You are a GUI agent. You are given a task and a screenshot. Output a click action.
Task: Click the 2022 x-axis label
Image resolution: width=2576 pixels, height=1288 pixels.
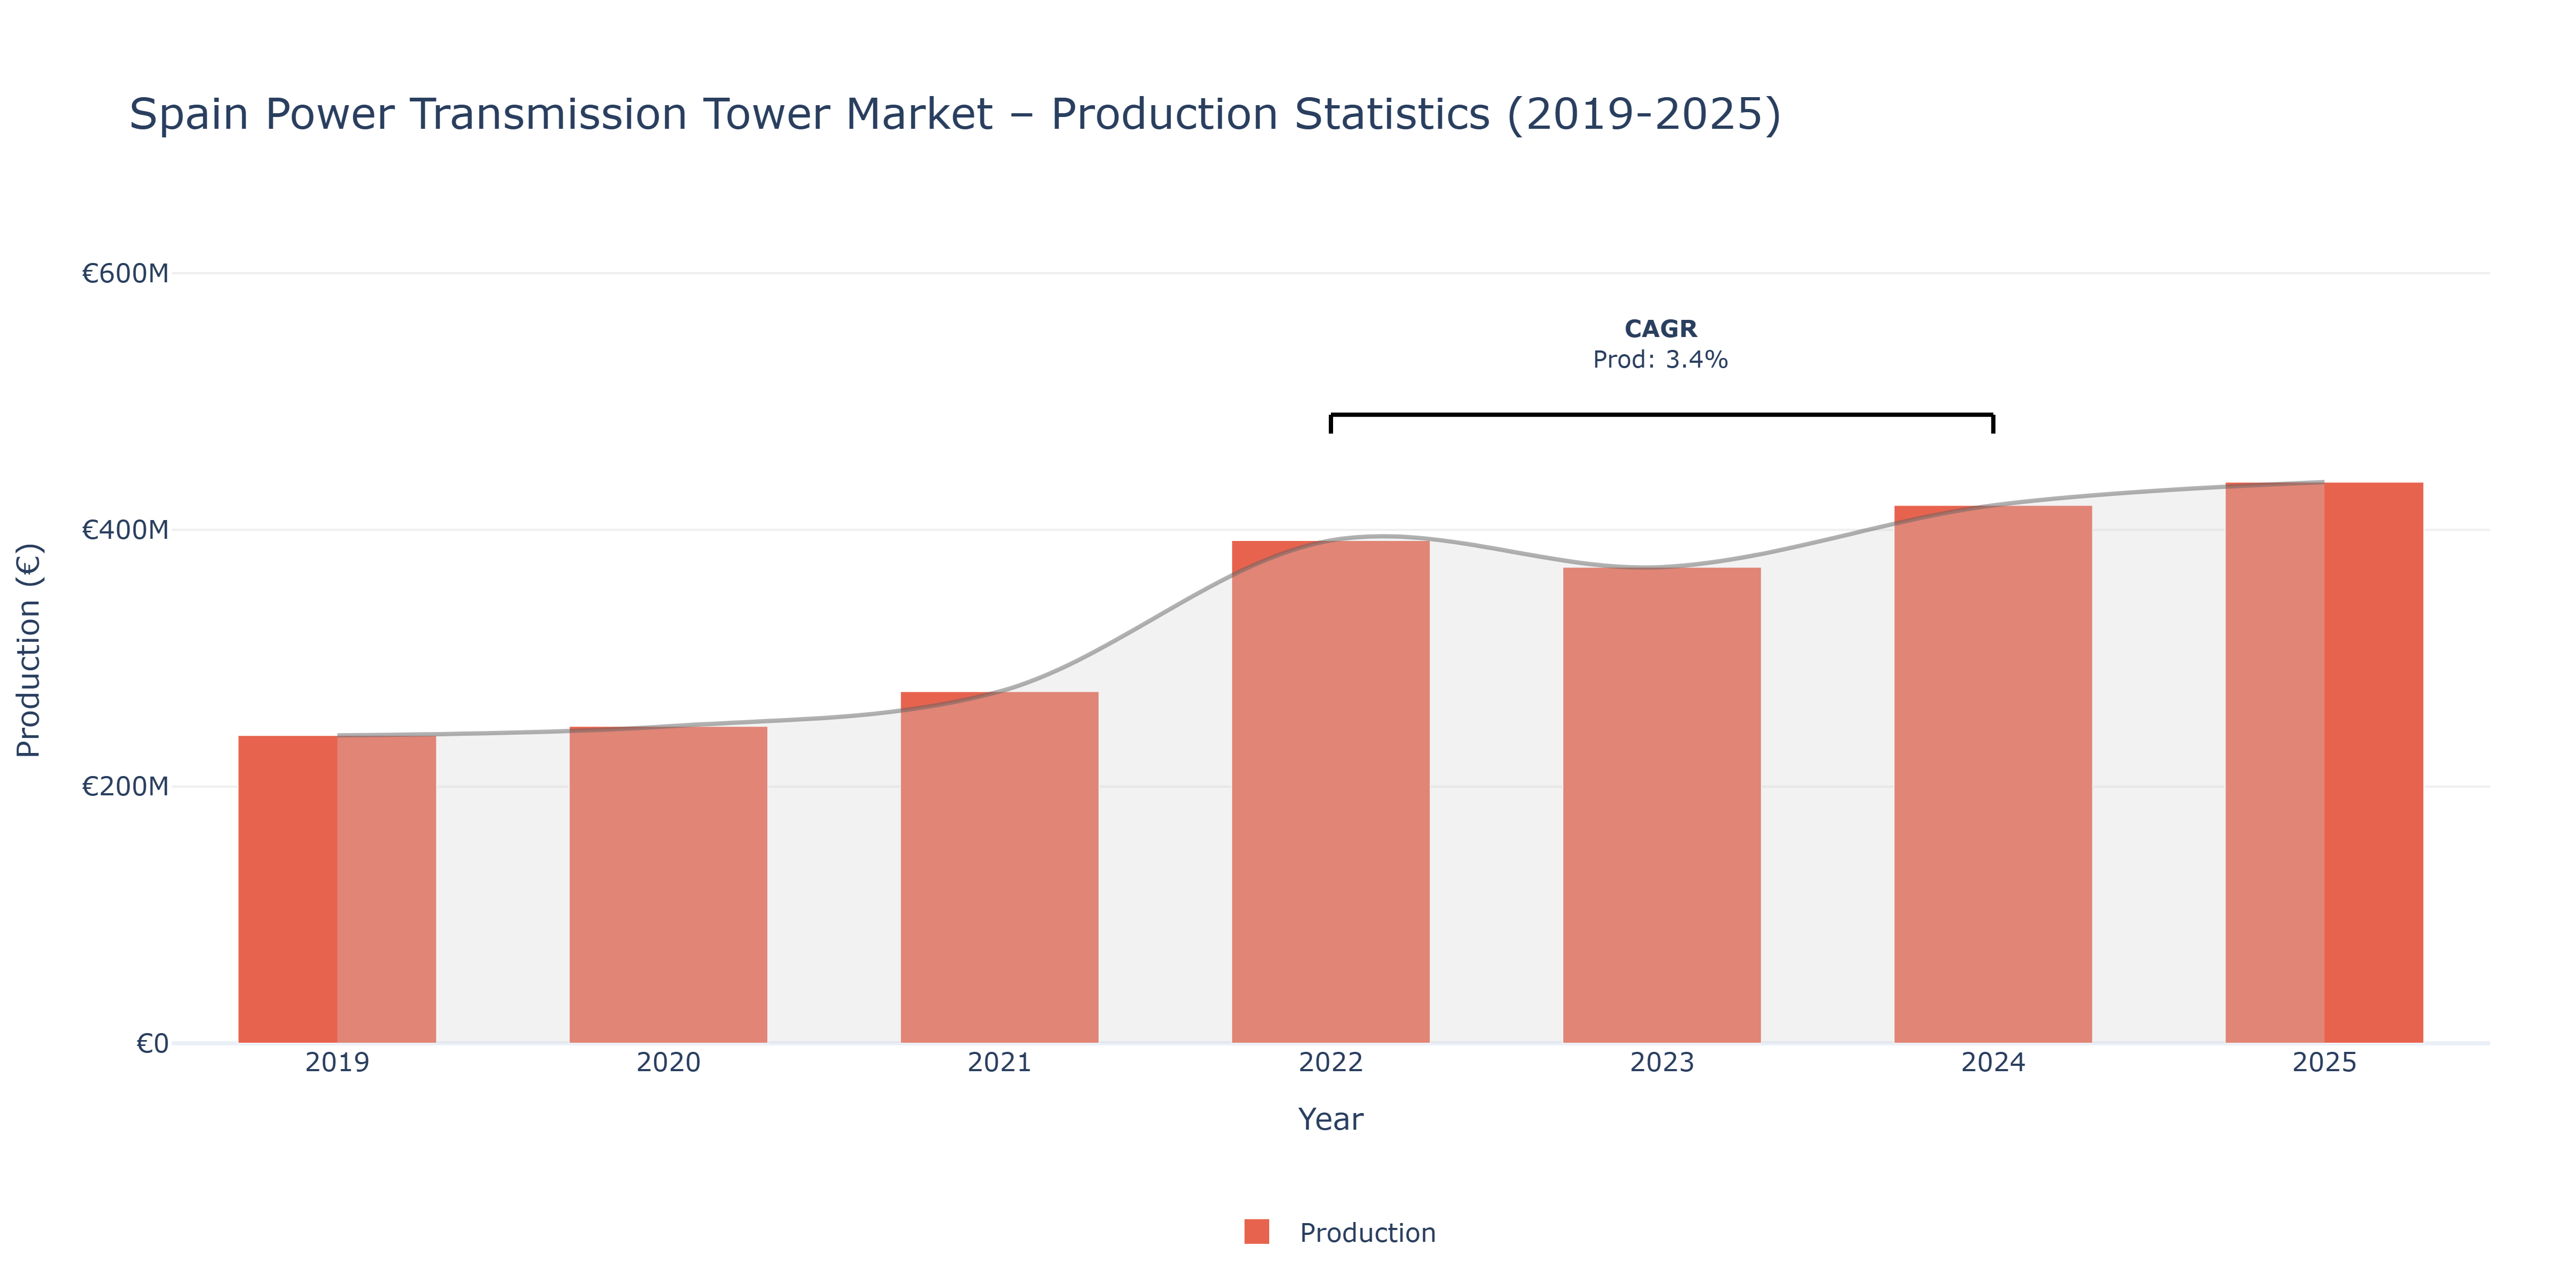click(x=1330, y=1062)
